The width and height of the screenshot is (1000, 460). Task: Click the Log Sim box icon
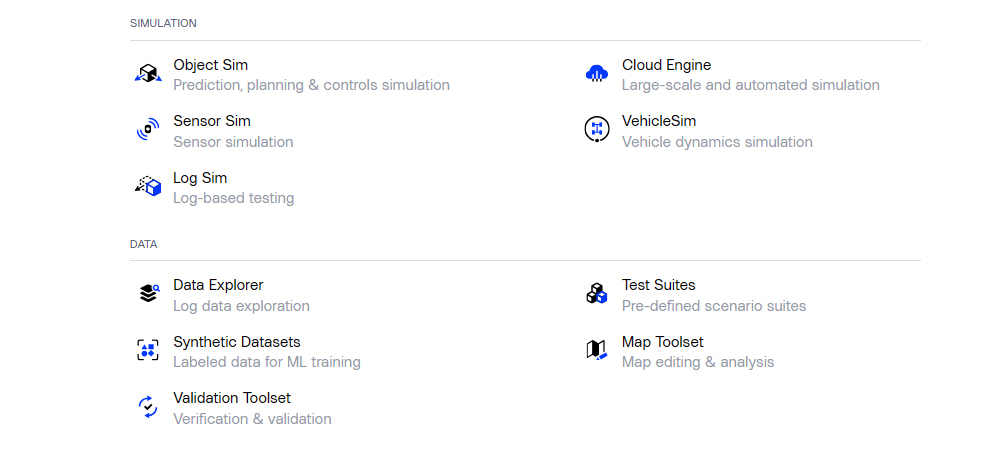148,186
